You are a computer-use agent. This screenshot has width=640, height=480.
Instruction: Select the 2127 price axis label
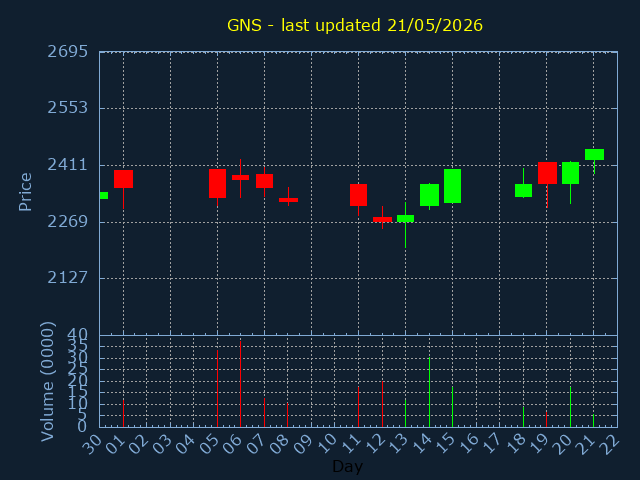tap(68, 278)
